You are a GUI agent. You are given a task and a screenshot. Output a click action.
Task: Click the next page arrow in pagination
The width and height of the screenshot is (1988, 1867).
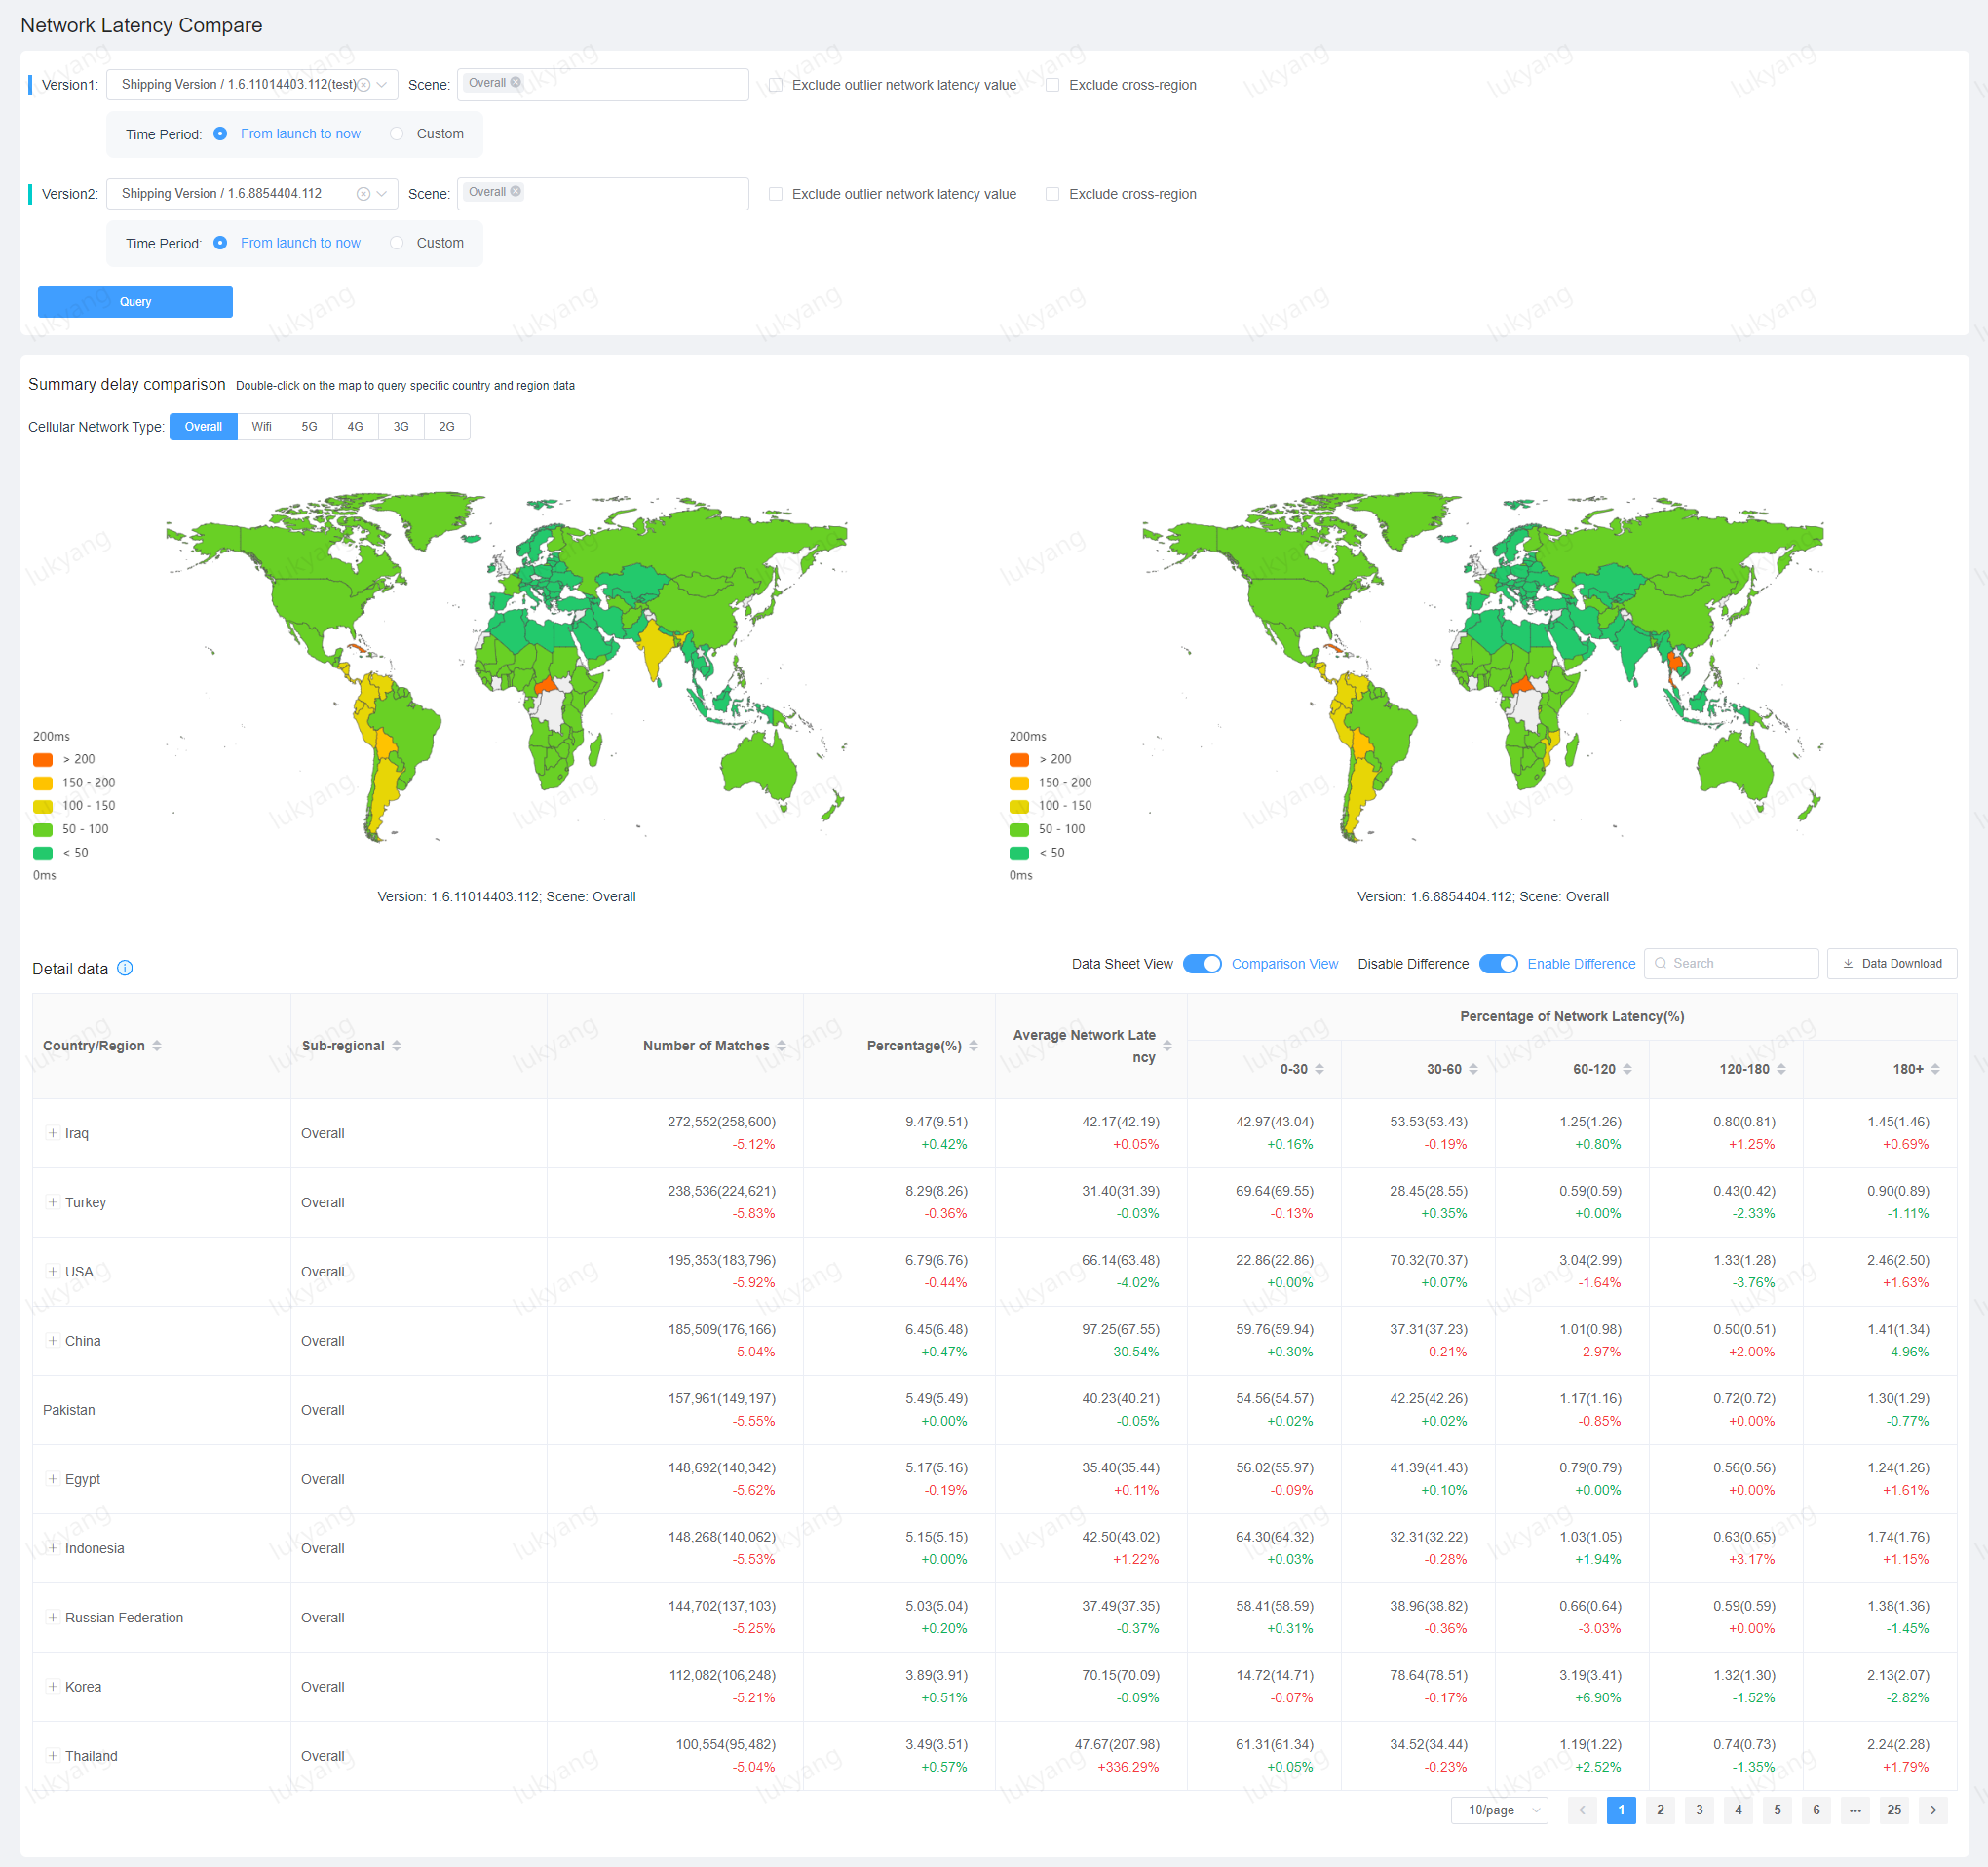pyautogui.click(x=1933, y=1810)
